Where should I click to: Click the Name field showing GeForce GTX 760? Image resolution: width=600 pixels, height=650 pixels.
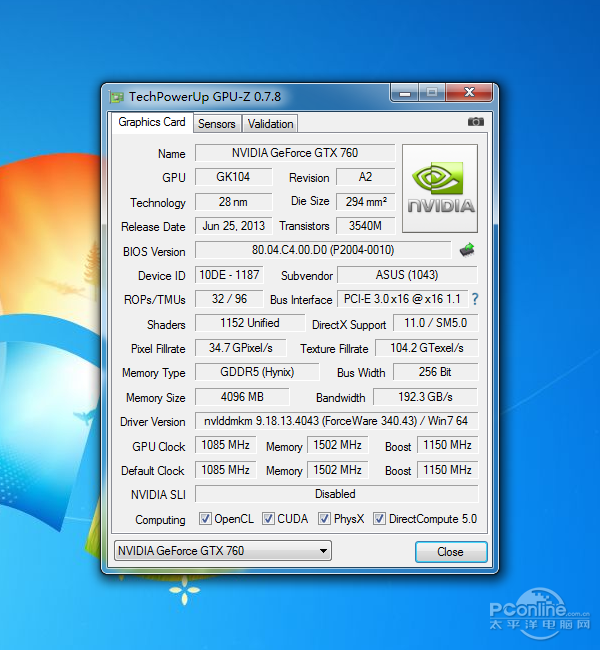(295, 153)
